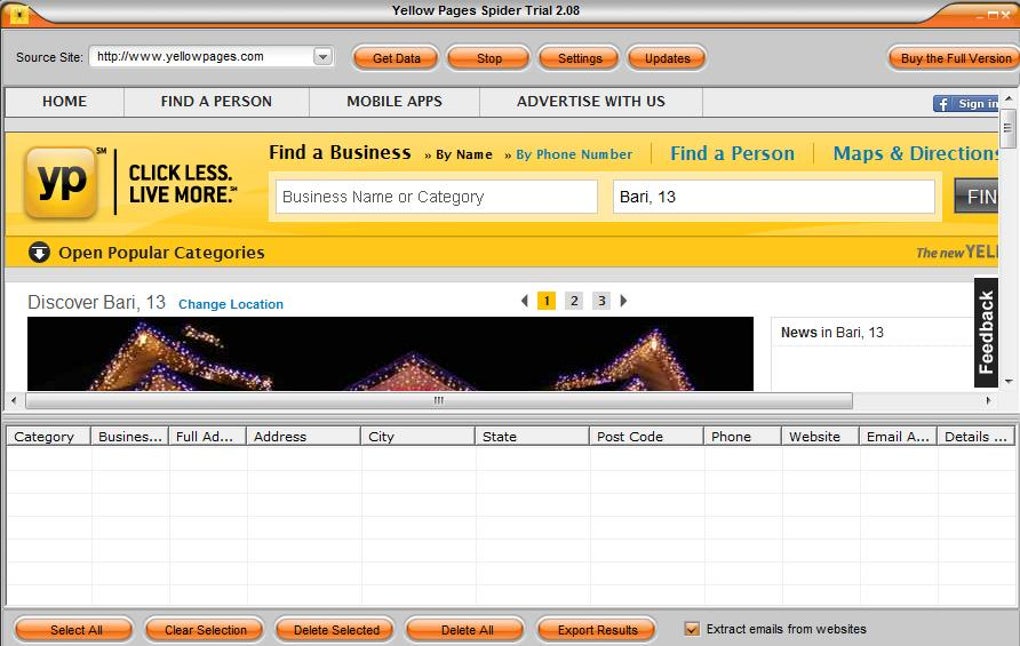This screenshot has width=1020, height=646.
Task: Toggle Extract emails from websites checkbox
Action: (692, 629)
